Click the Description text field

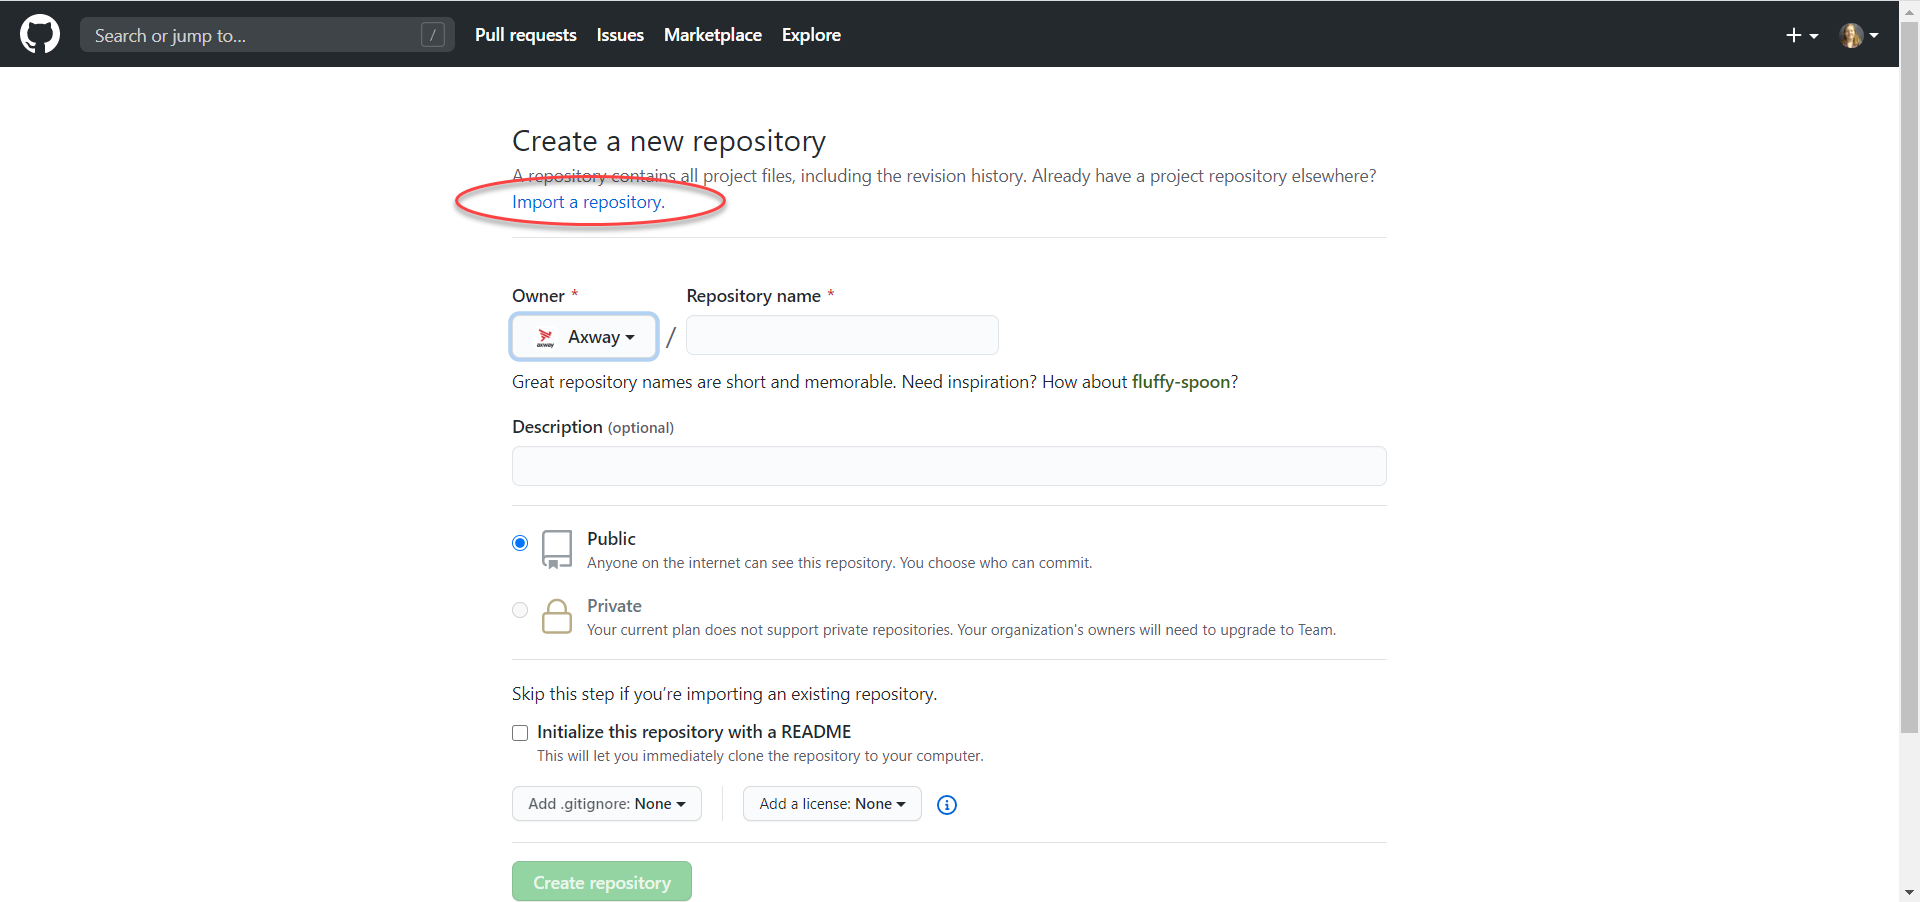click(x=949, y=466)
